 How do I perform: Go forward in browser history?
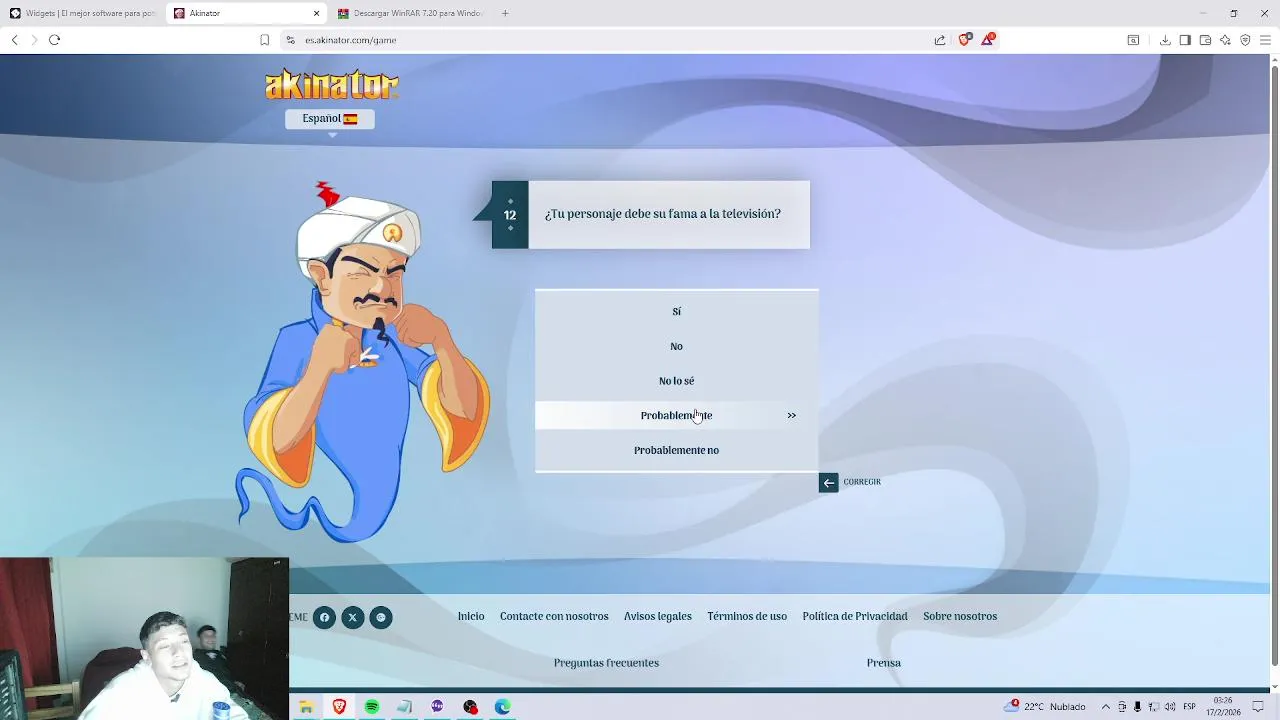coord(34,40)
